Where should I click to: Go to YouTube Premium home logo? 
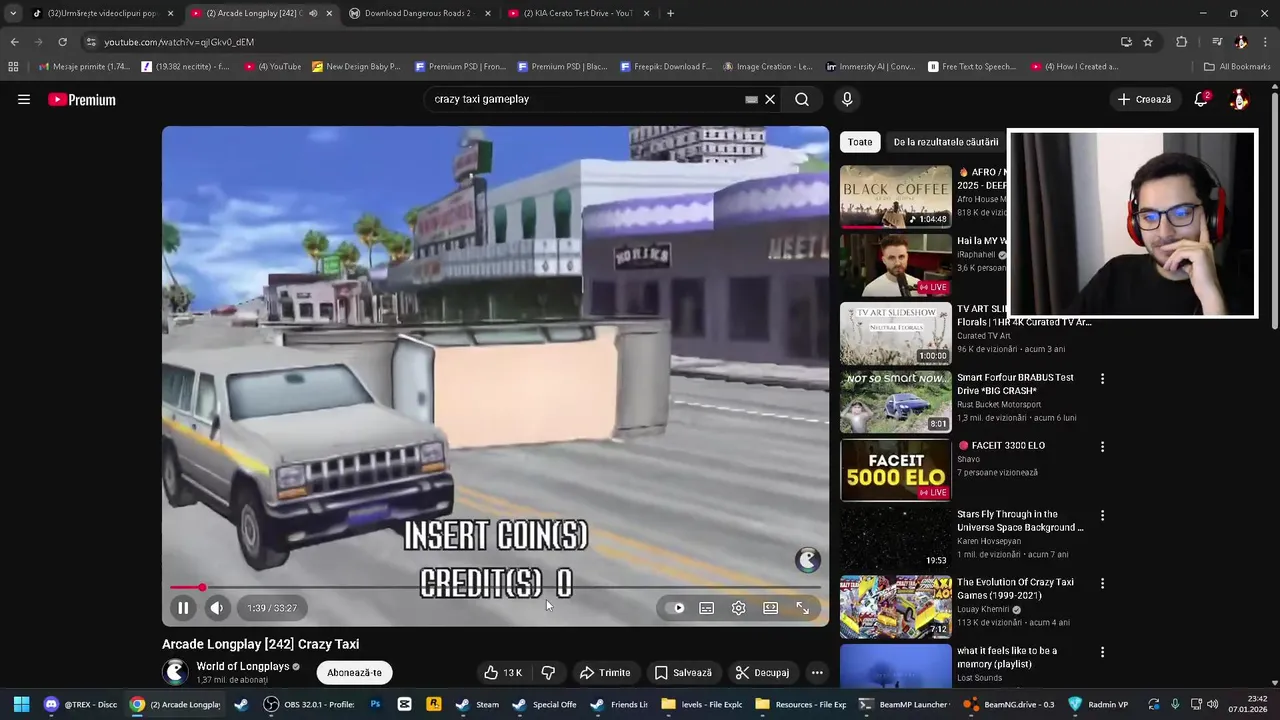82,99
